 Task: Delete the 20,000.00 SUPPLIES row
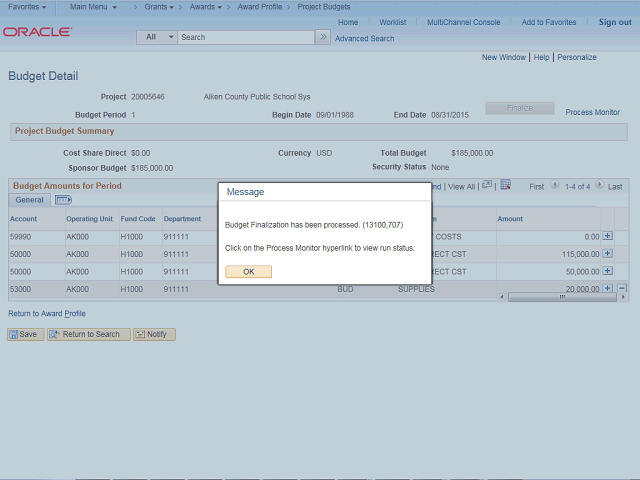pyautogui.click(x=622, y=288)
